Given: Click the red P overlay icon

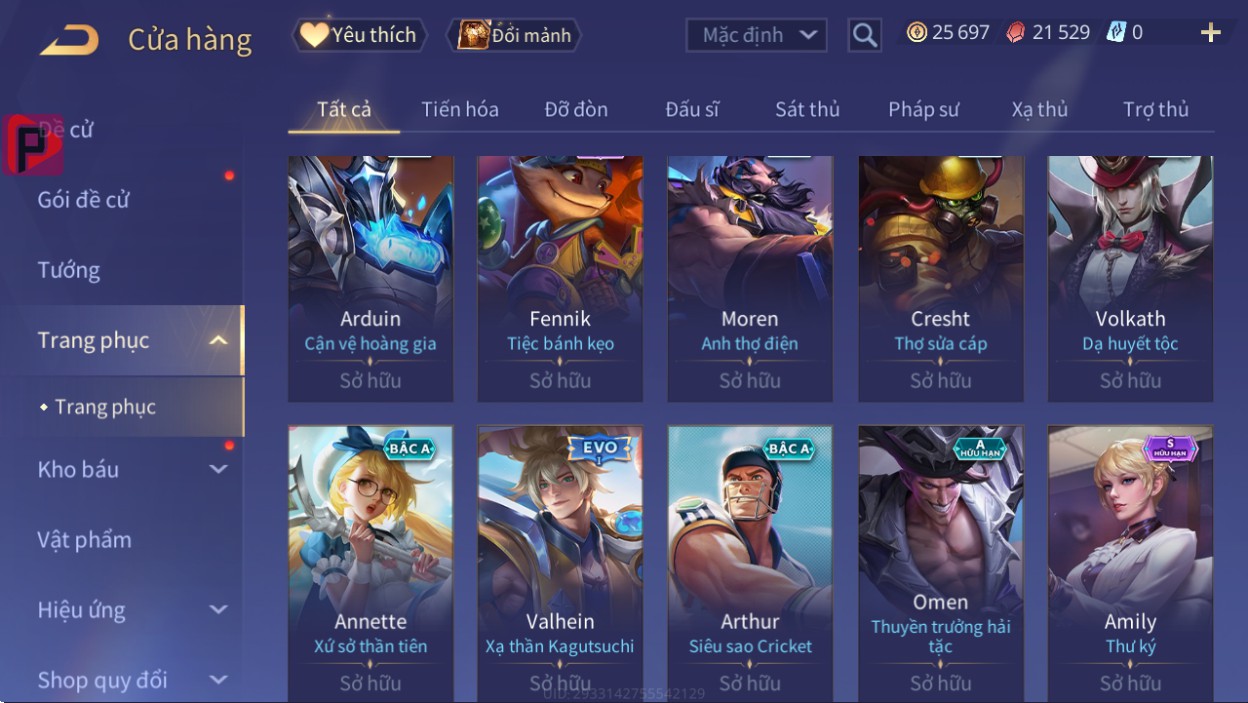Looking at the screenshot, I should pyautogui.click(x=32, y=145).
